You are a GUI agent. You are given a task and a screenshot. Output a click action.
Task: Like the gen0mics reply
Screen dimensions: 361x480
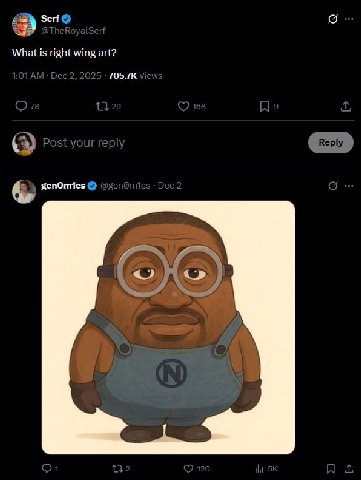point(188,468)
